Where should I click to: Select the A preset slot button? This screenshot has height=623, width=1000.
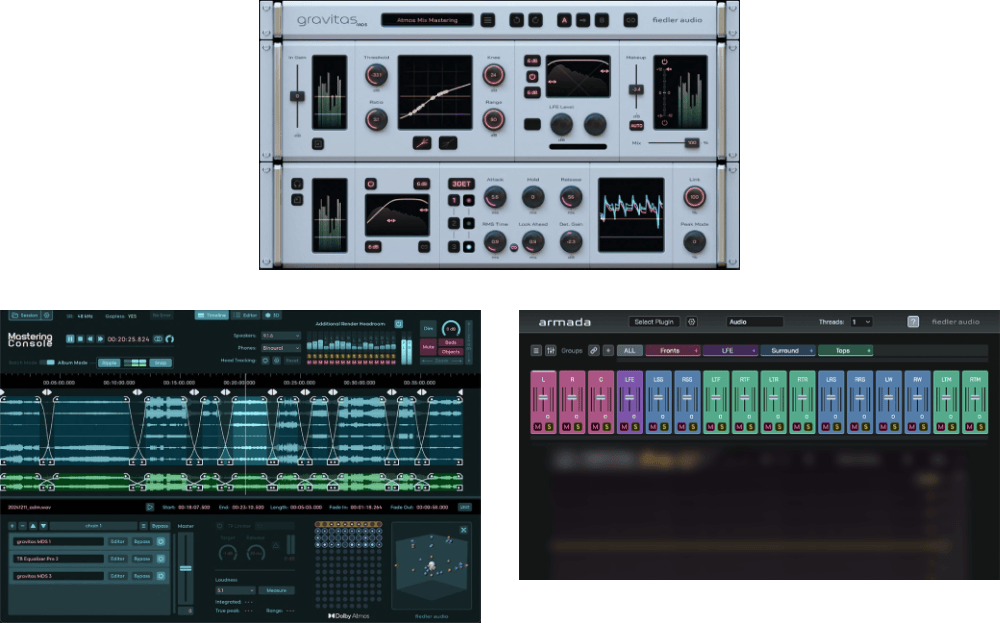click(x=564, y=19)
